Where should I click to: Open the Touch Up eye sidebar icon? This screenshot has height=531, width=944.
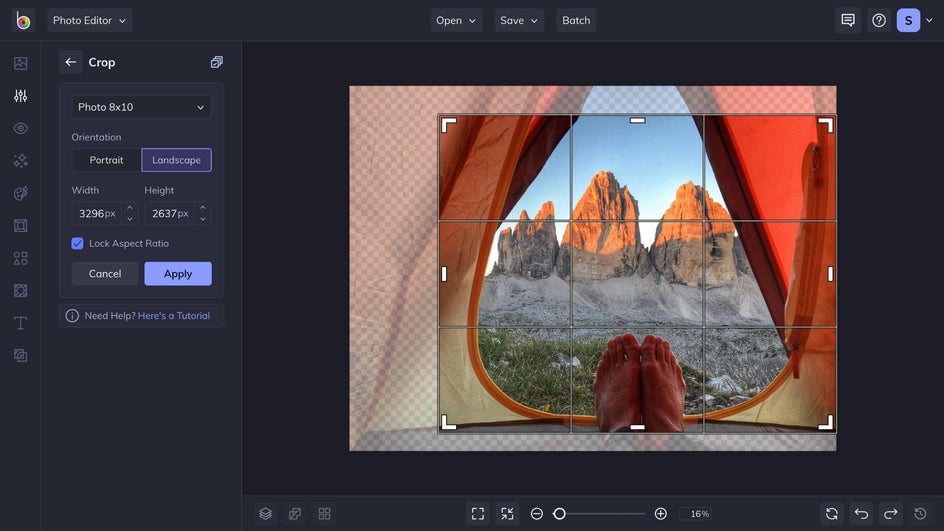(x=20, y=128)
